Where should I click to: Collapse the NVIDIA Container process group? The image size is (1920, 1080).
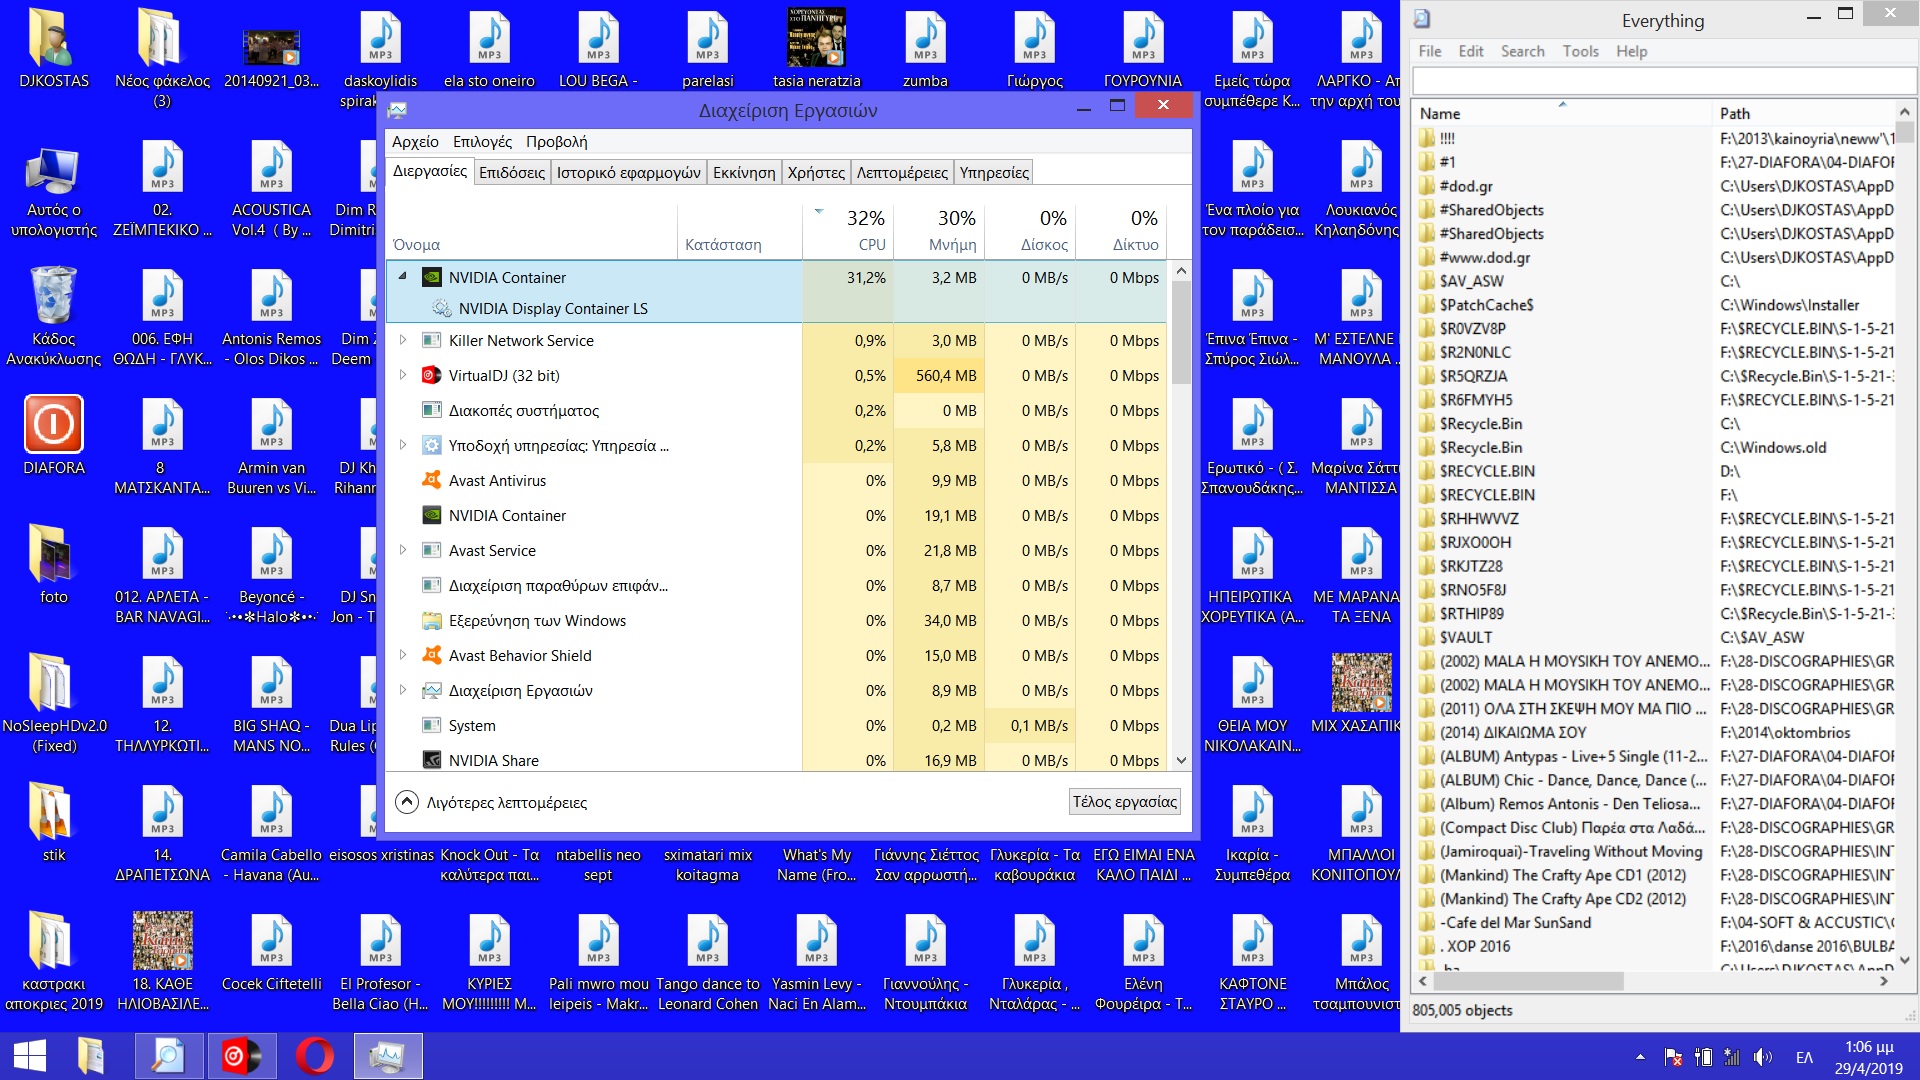click(x=403, y=277)
